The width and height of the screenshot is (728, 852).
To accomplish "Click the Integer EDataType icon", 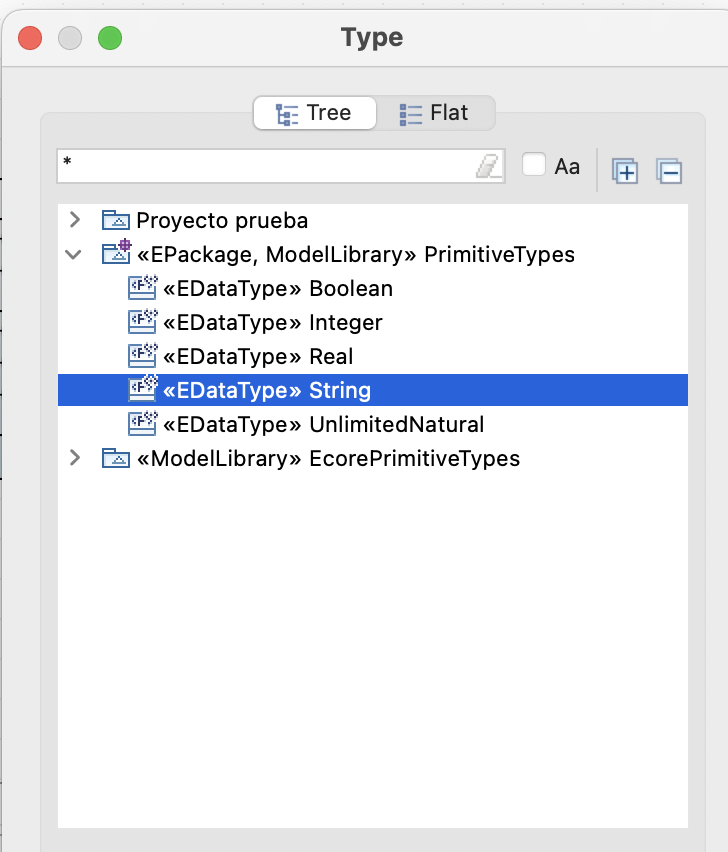I will [143, 323].
